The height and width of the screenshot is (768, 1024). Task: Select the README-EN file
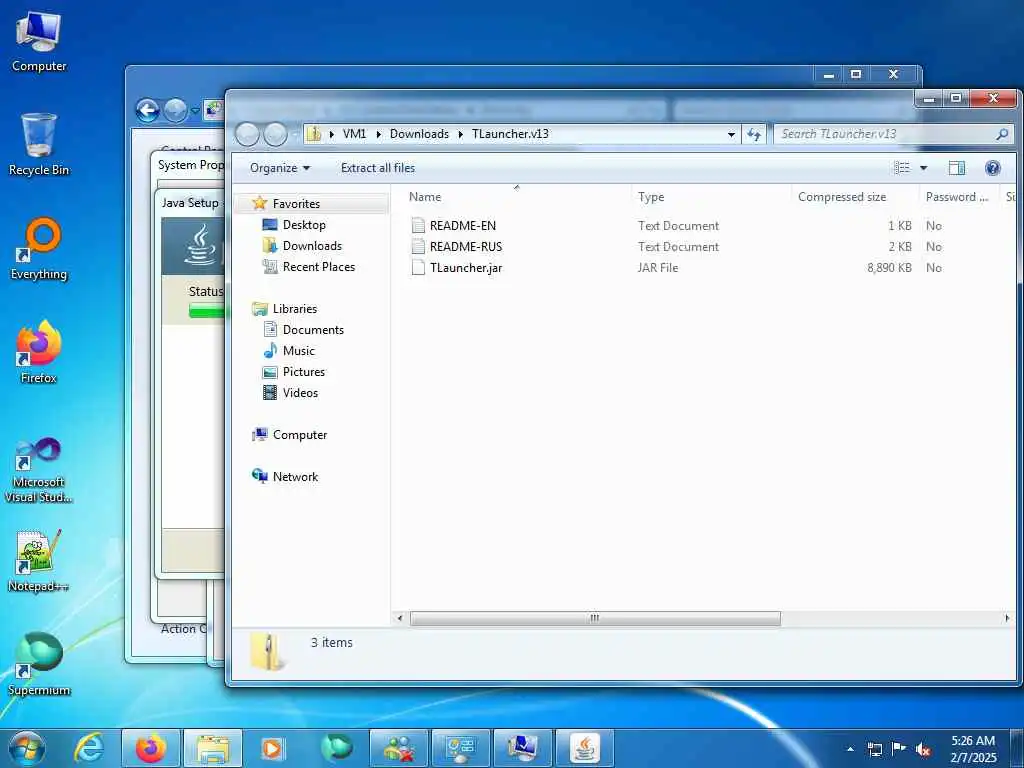tap(462, 226)
